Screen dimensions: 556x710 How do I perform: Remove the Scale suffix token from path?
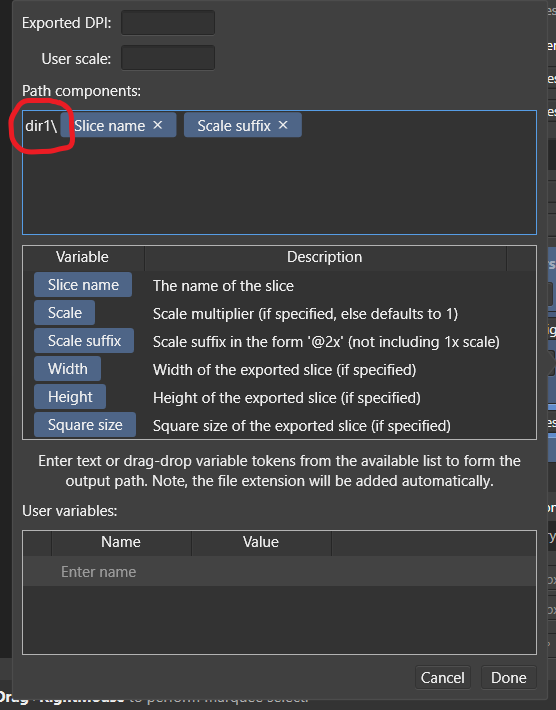tap(283, 125)
